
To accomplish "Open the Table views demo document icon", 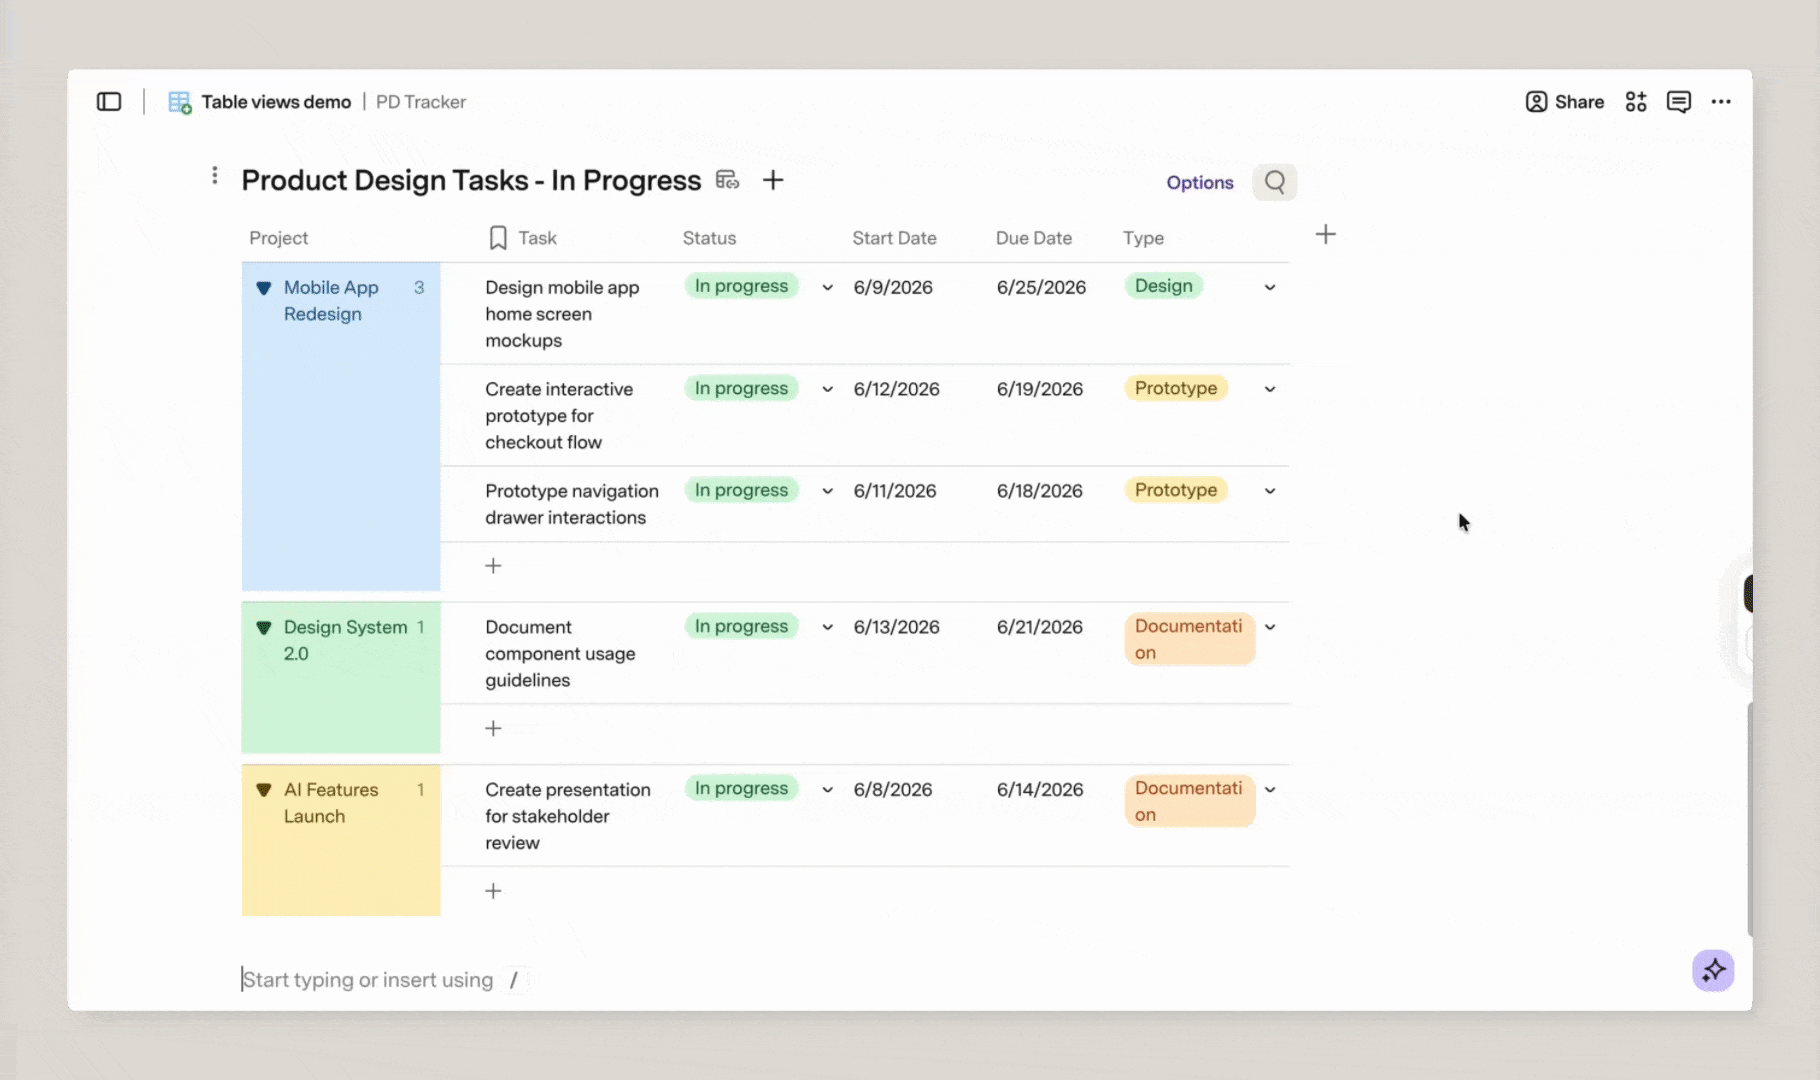I will [x=180, y=102].
